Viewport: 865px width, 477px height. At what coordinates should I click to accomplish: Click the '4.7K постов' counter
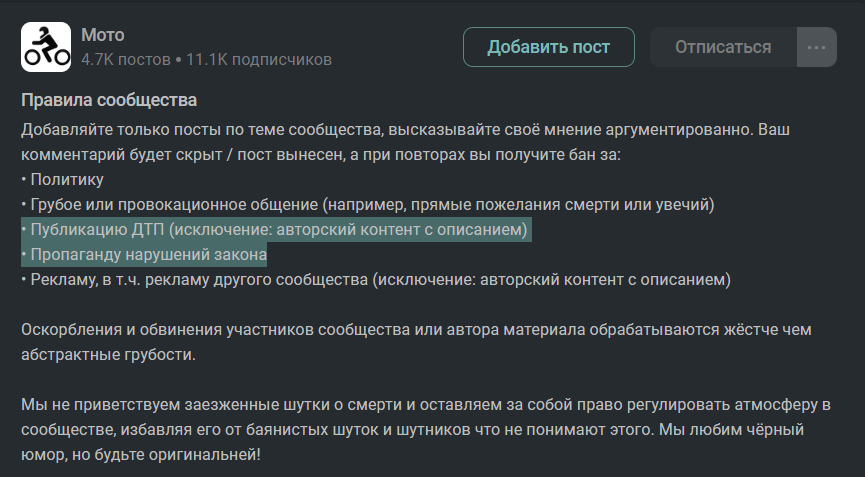coord(125,60)
